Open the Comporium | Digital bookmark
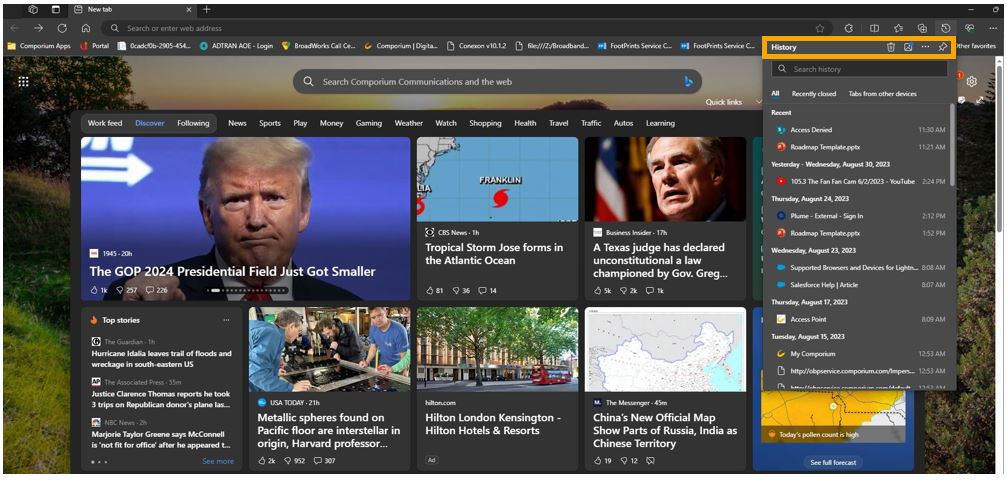 pos(401,46)
